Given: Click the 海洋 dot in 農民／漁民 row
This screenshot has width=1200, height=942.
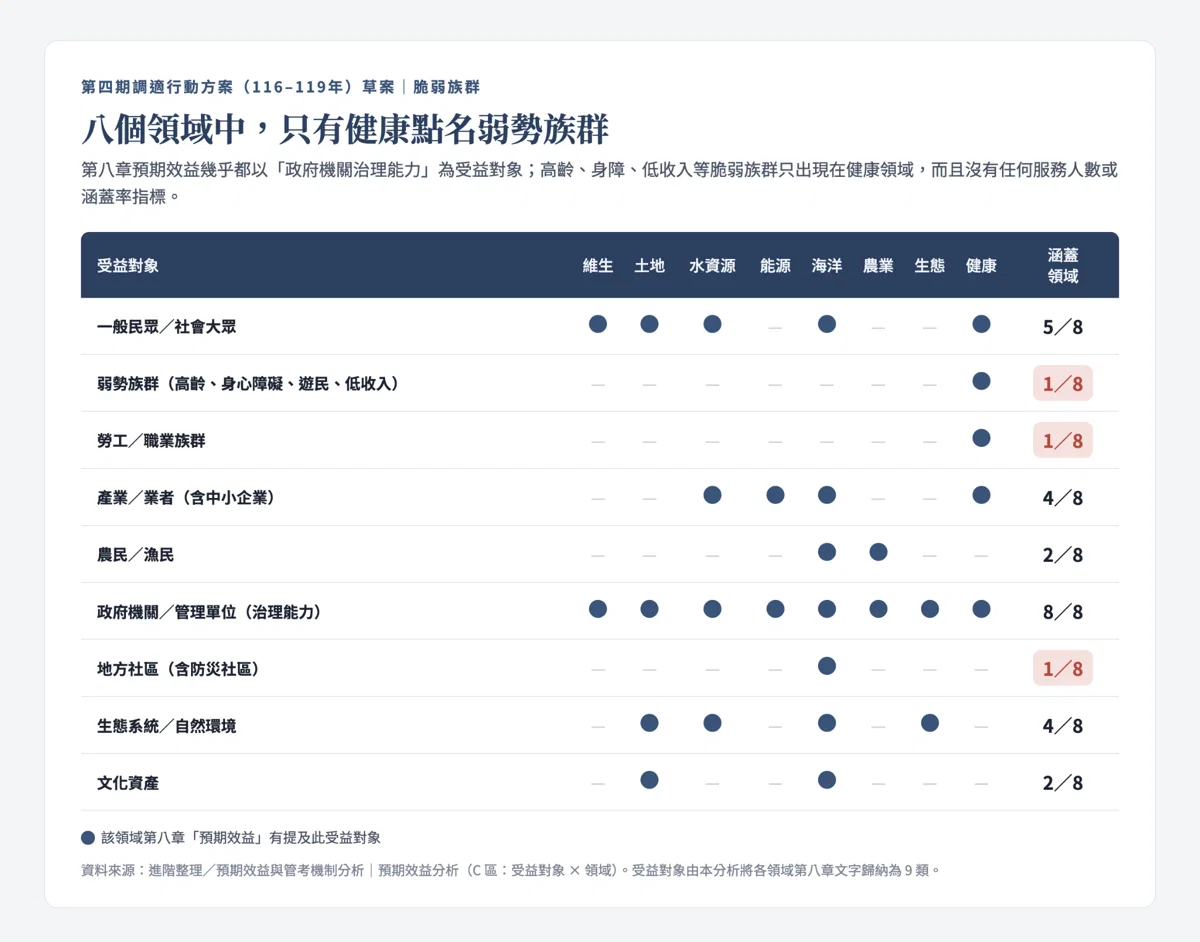Looking at the screenshot, I should (827, 552).
